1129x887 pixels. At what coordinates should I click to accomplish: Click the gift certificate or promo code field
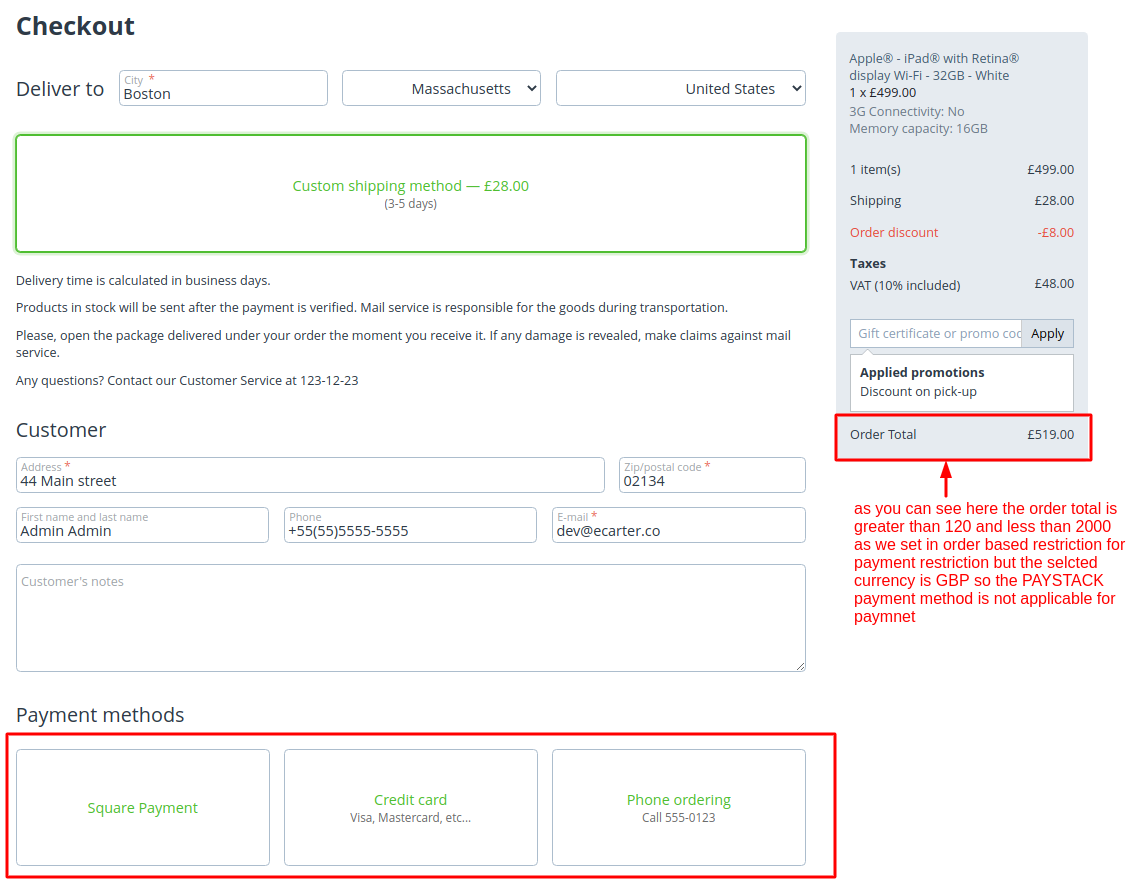936,334
